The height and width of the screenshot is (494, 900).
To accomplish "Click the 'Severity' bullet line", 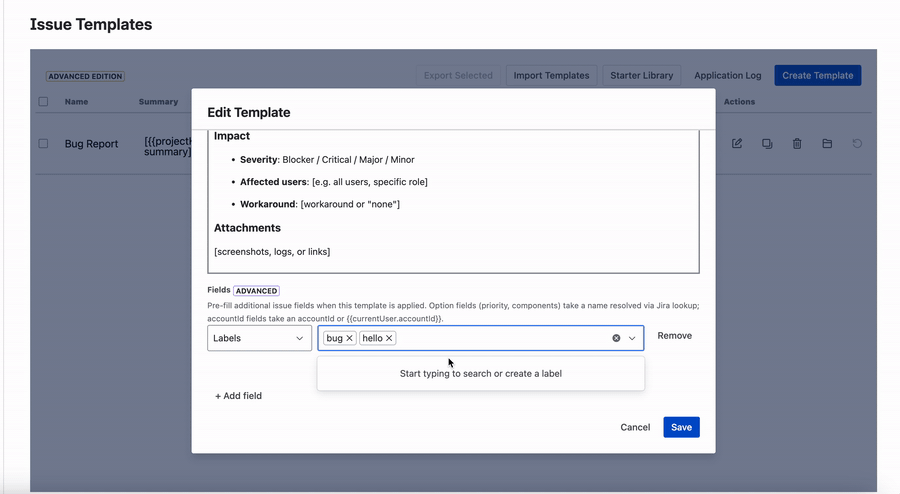I will click(x=327, y=160).
